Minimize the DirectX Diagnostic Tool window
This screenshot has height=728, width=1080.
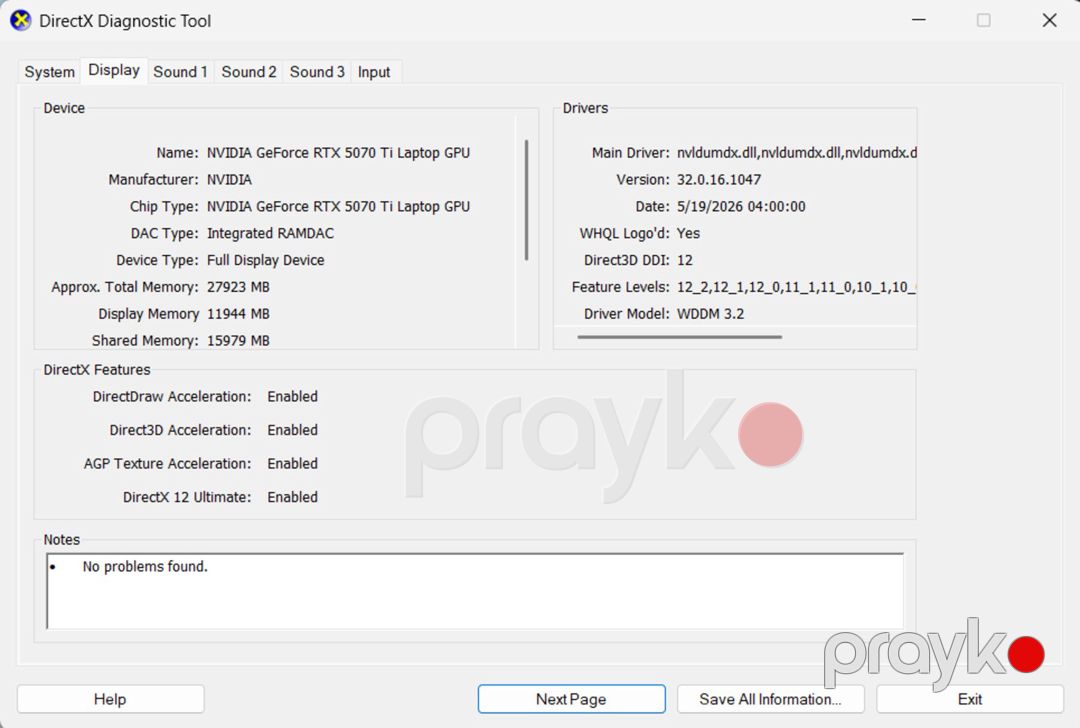click(x=919, y=20)
